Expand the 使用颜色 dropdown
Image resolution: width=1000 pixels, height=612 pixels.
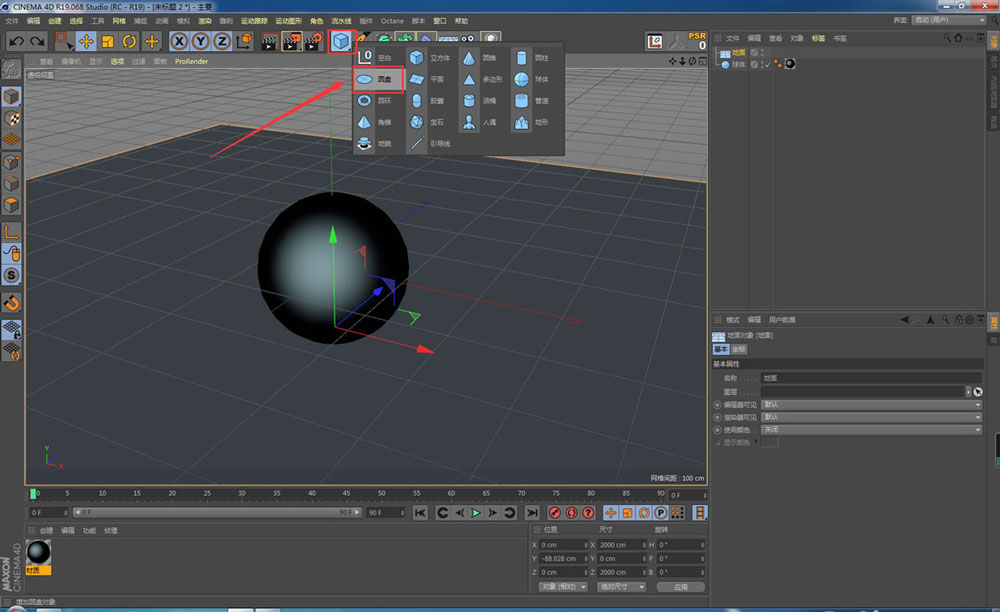tap(871, 429)
